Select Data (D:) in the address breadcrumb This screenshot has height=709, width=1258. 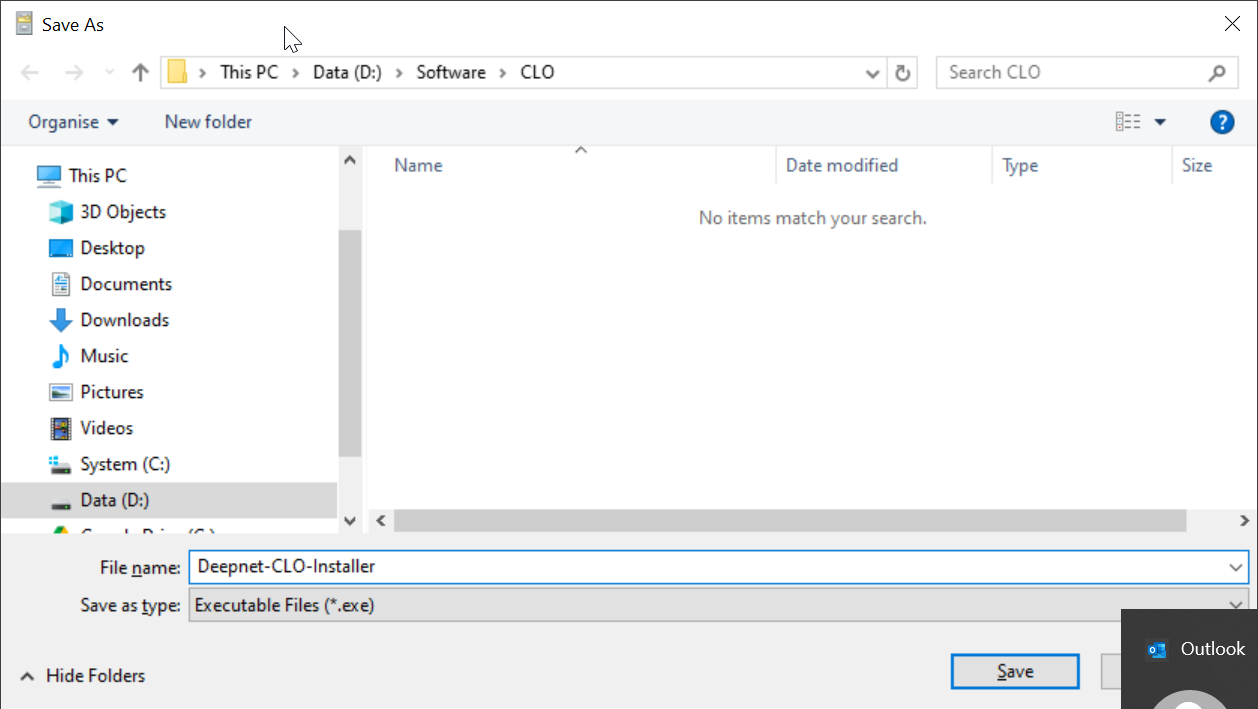point(347,72)
